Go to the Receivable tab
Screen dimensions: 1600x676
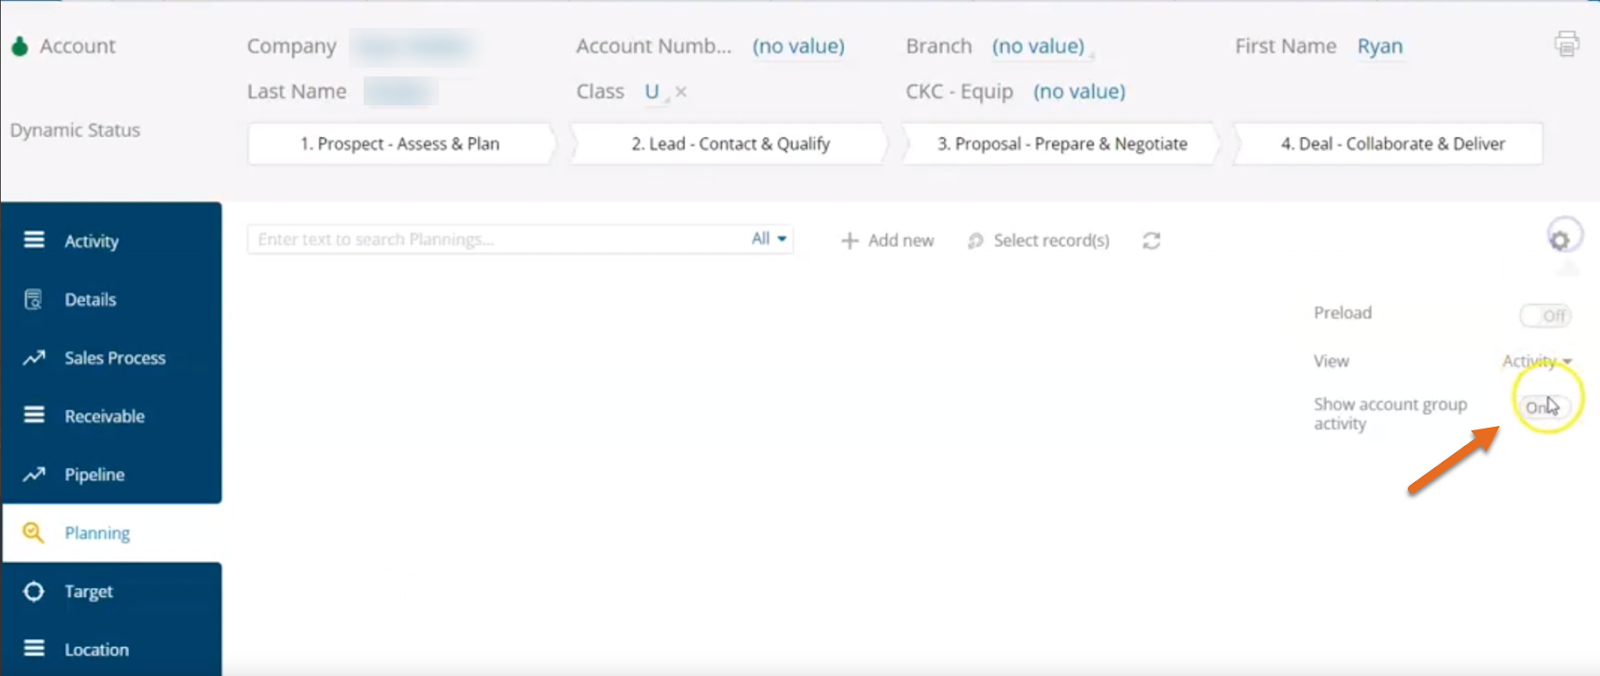104,416
